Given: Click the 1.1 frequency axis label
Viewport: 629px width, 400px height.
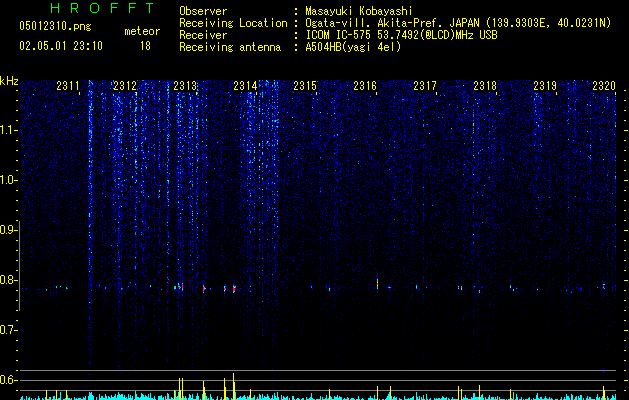Looking at the screenshot, I should 7,130.
